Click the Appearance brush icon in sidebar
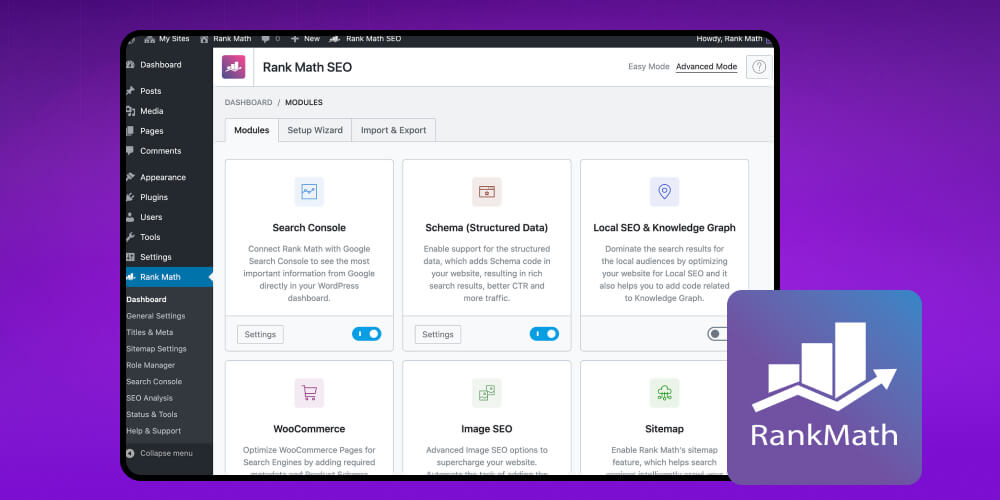This screenshot has height=500, width=1000. (x=130, y=177)
